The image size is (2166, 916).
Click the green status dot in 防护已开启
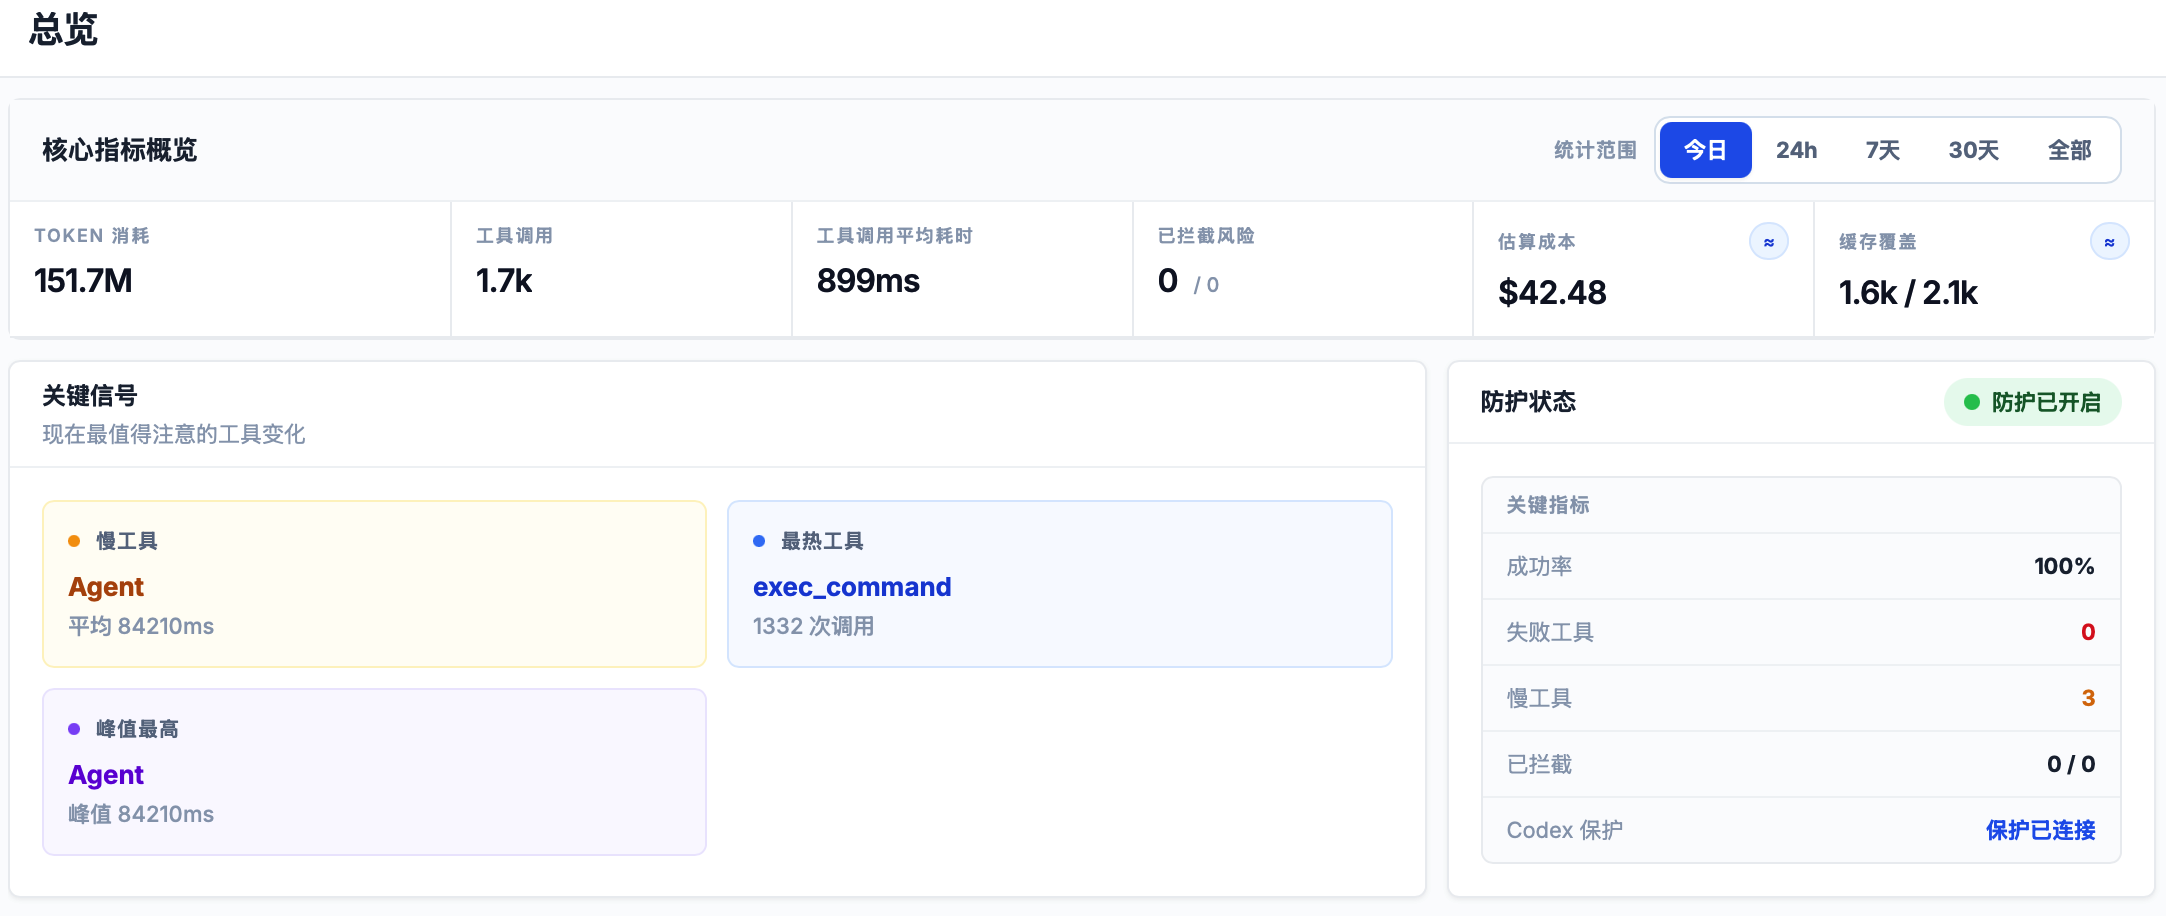coord(1972,402)
